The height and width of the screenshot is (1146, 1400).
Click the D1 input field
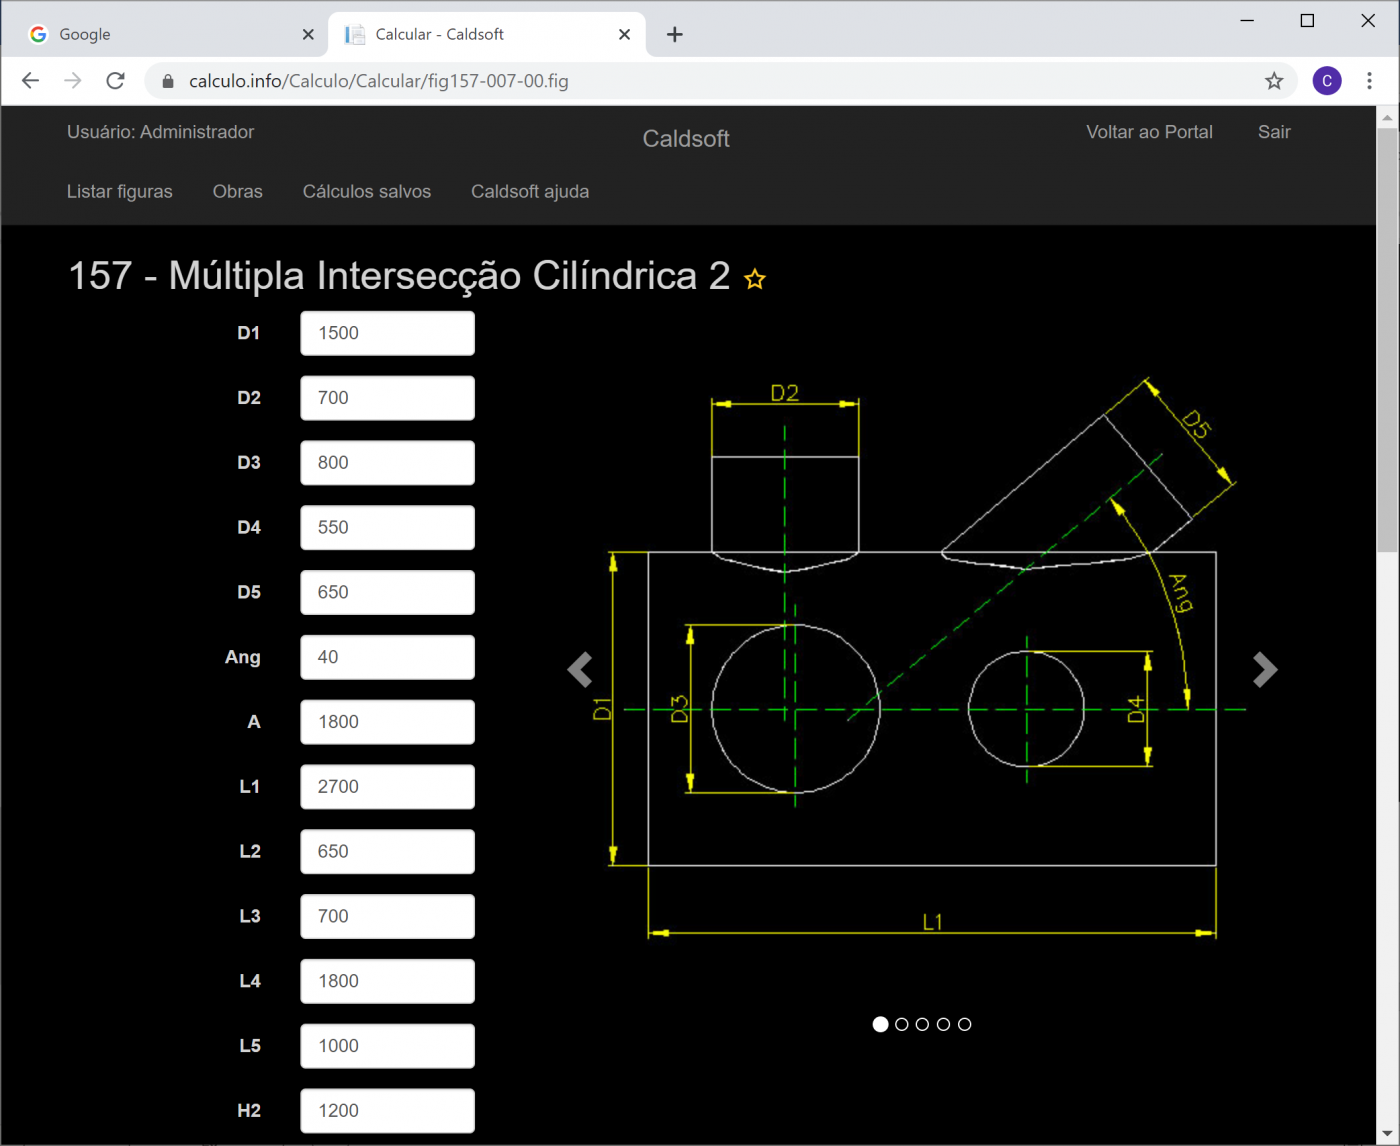pyautogui.click(x=387, y=334)
